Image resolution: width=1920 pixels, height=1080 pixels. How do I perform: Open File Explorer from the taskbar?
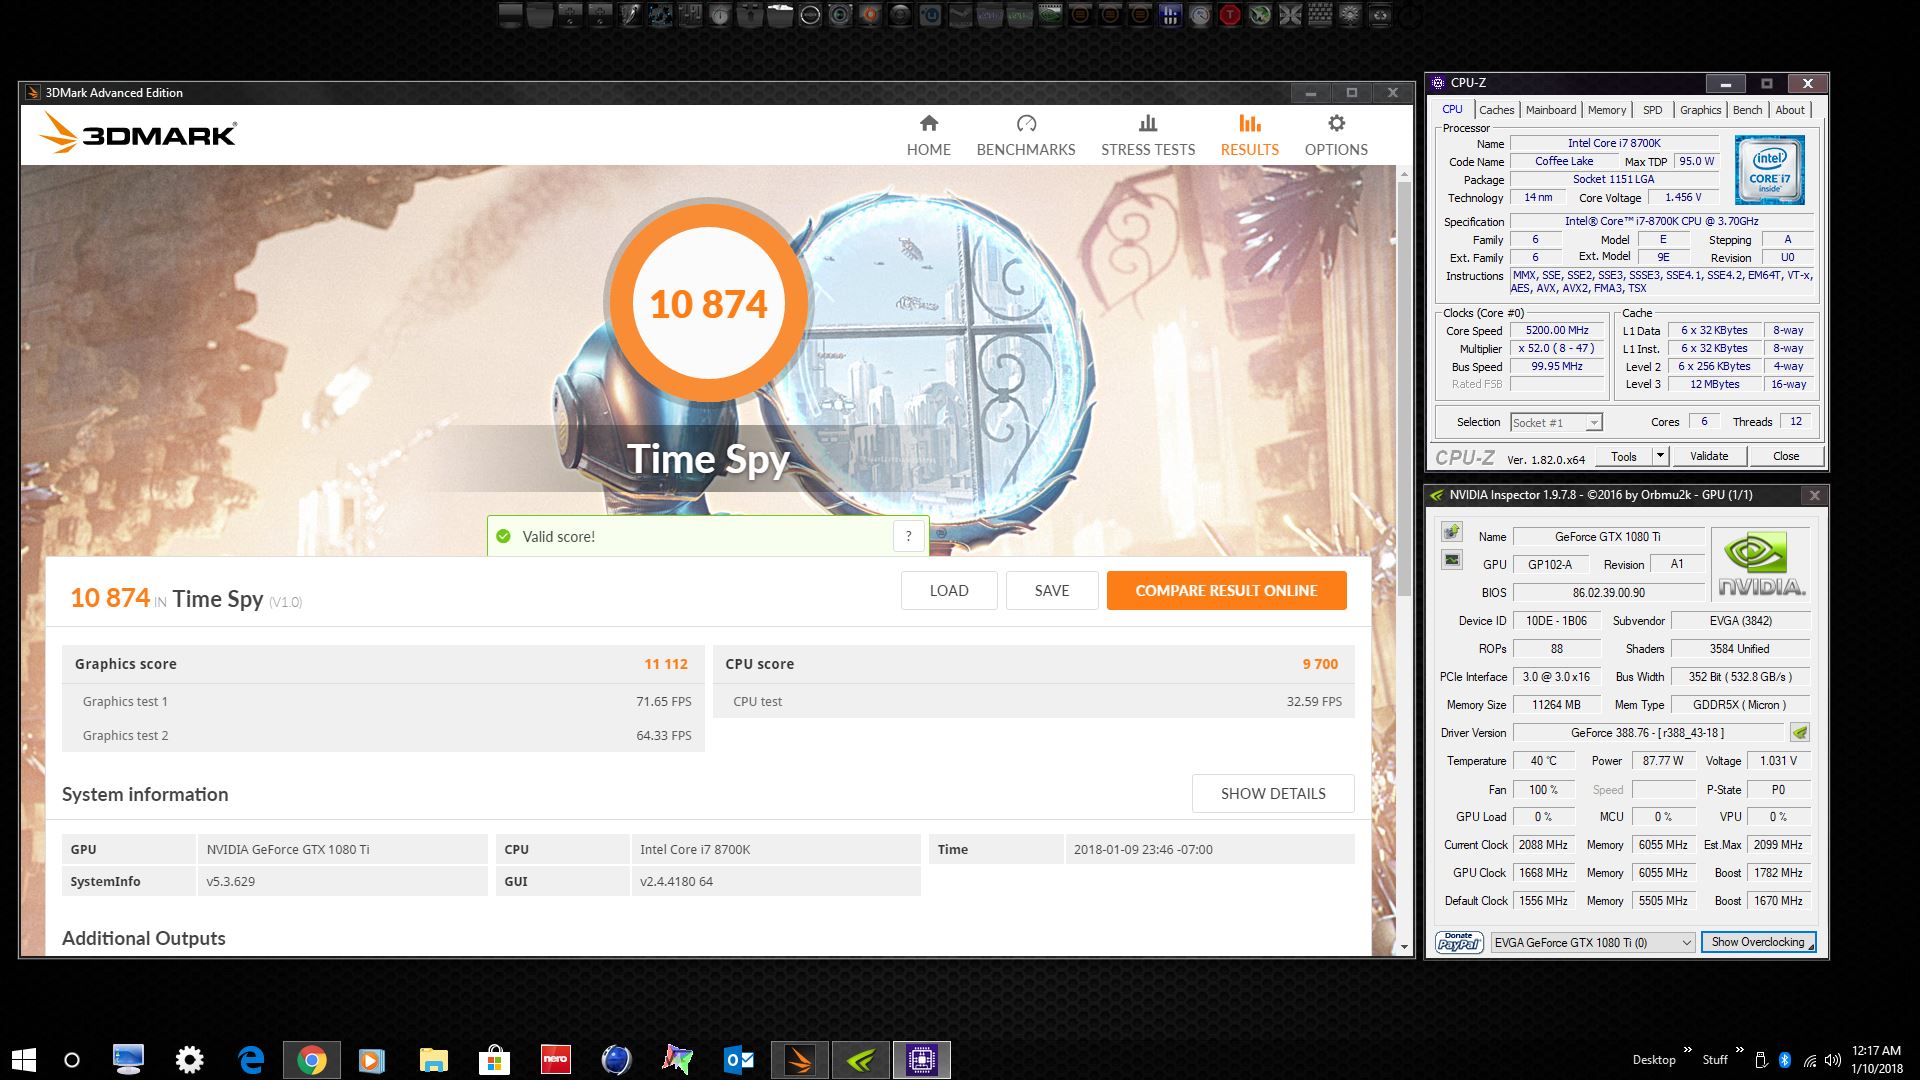pos(433,1060)
